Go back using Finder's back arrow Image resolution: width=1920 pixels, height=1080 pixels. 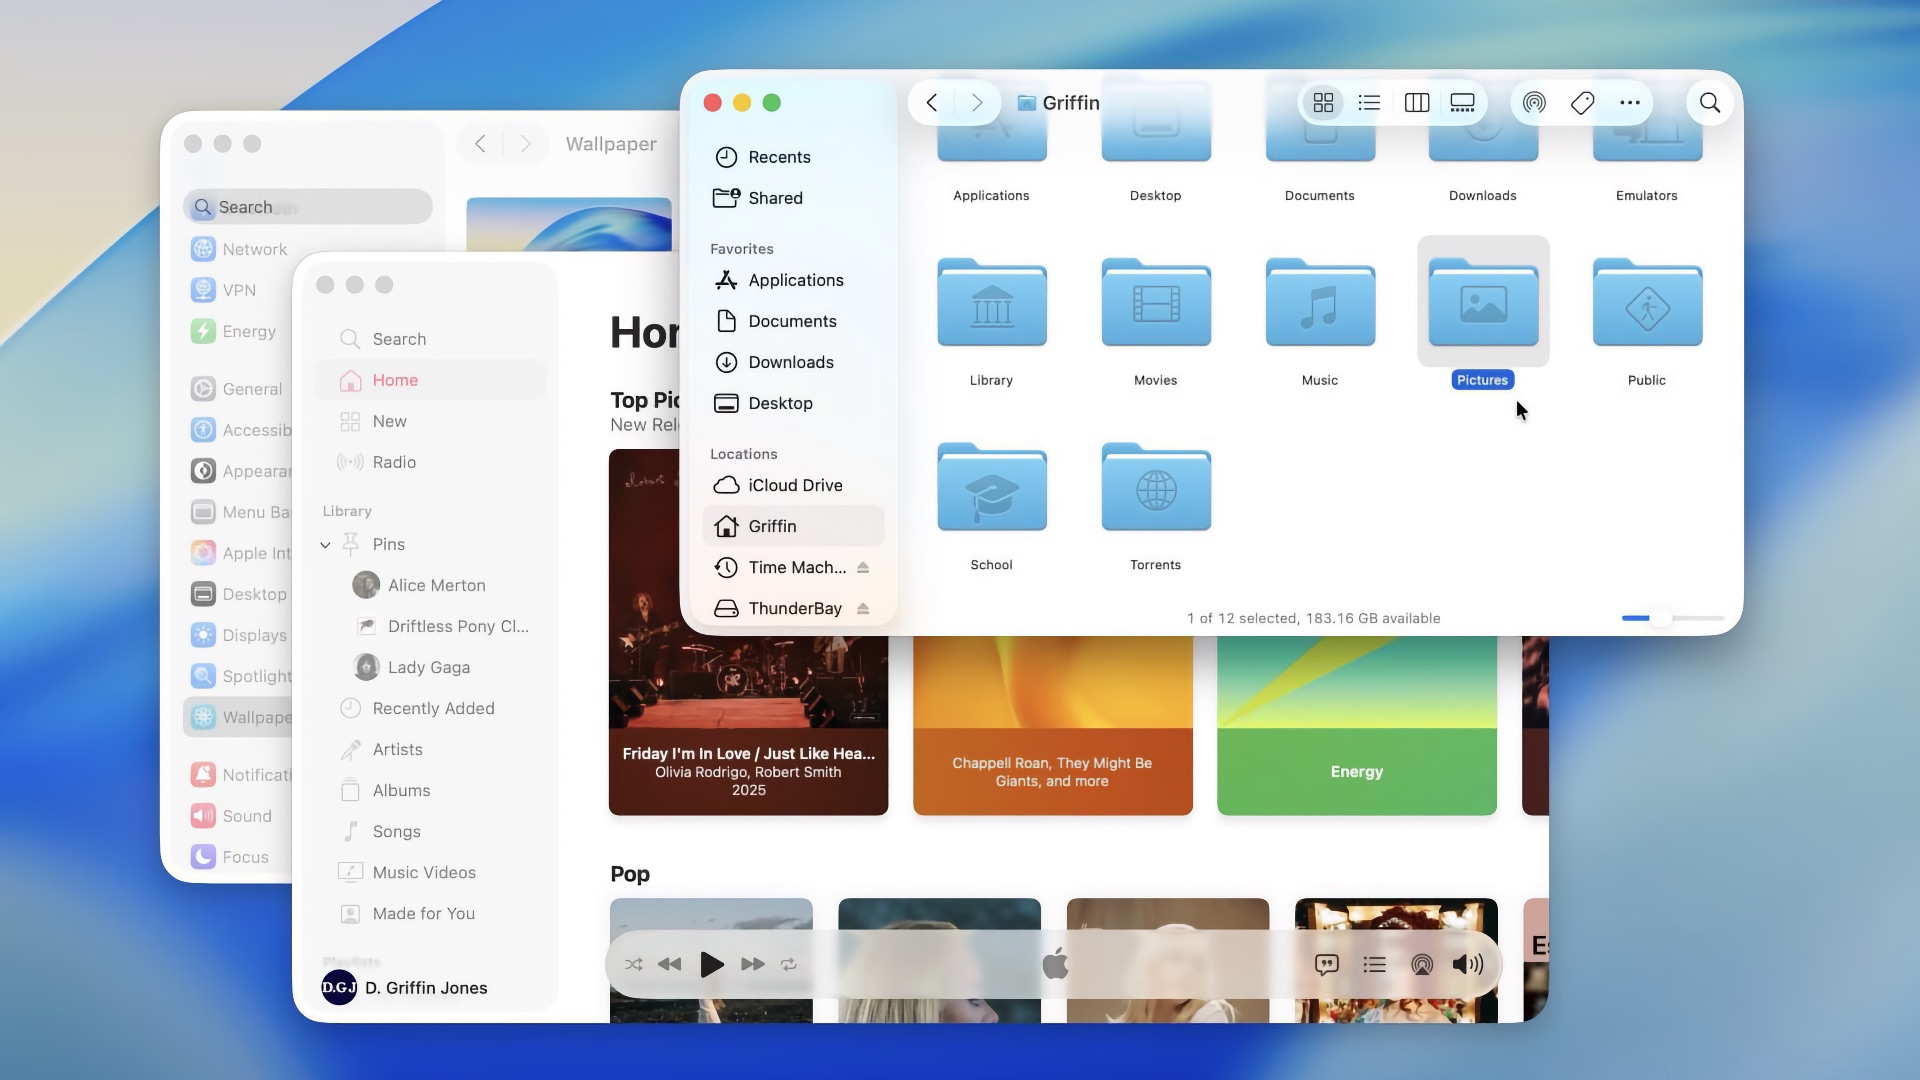(x=931, y=102)
